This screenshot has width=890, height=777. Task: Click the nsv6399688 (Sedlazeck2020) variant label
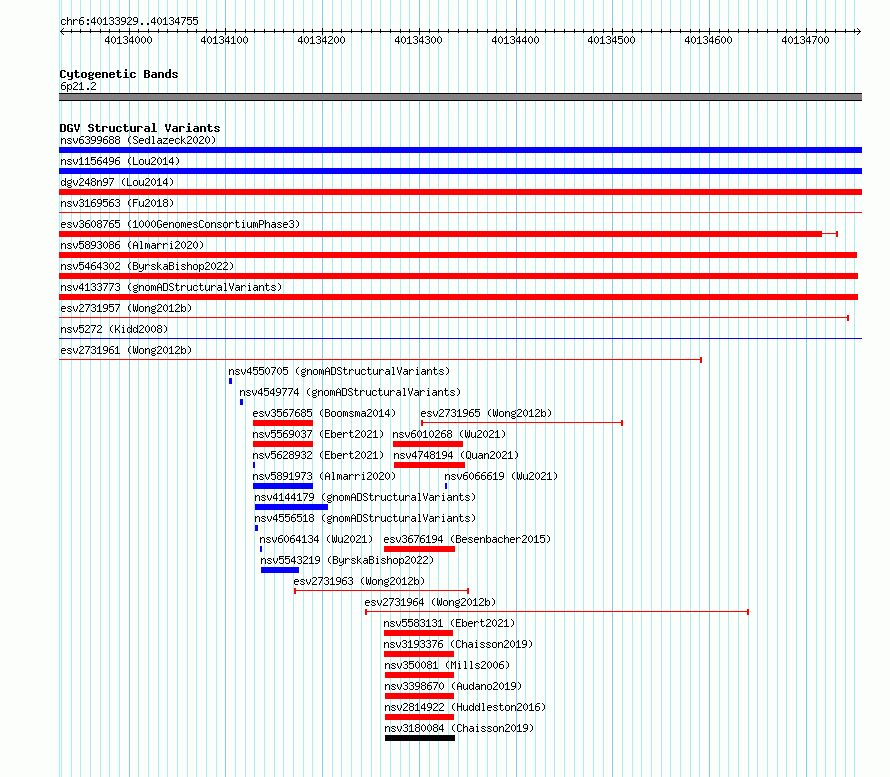point(138,140)
